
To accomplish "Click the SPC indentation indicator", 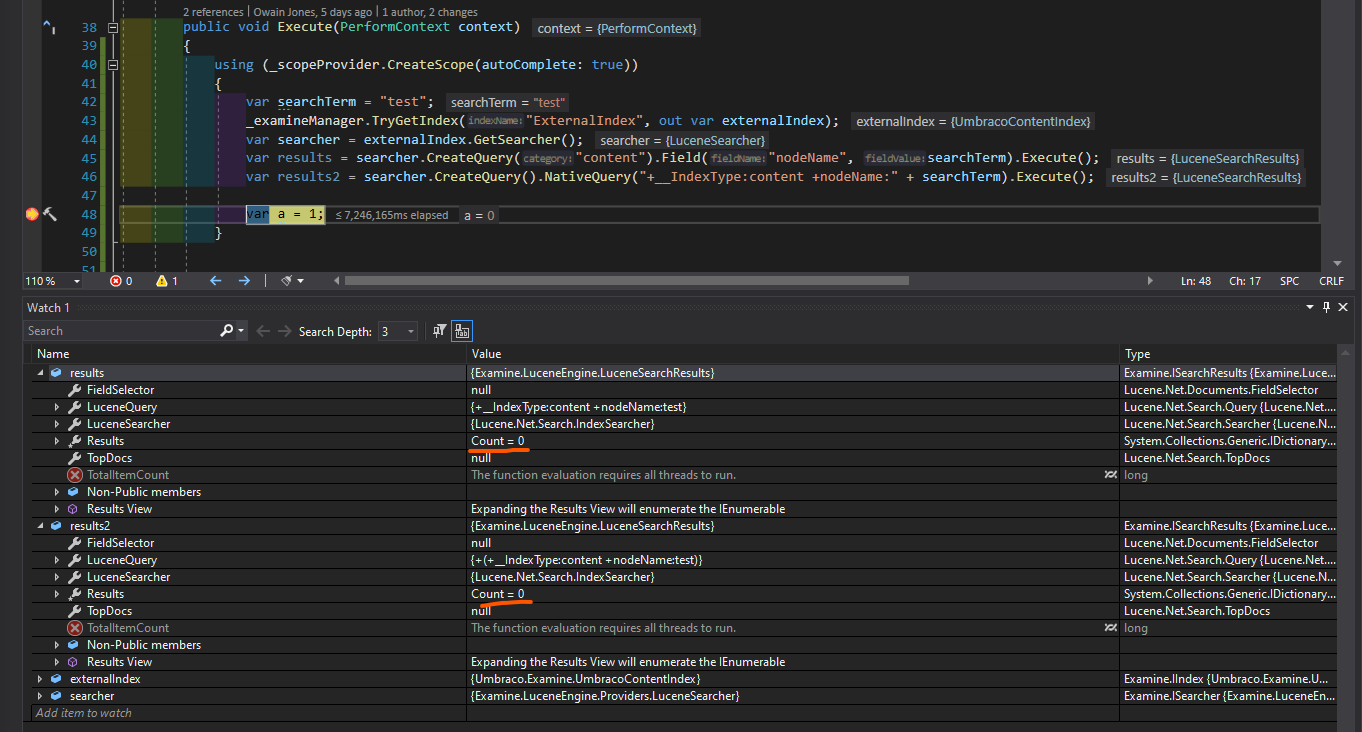I will click(1290, 281).
